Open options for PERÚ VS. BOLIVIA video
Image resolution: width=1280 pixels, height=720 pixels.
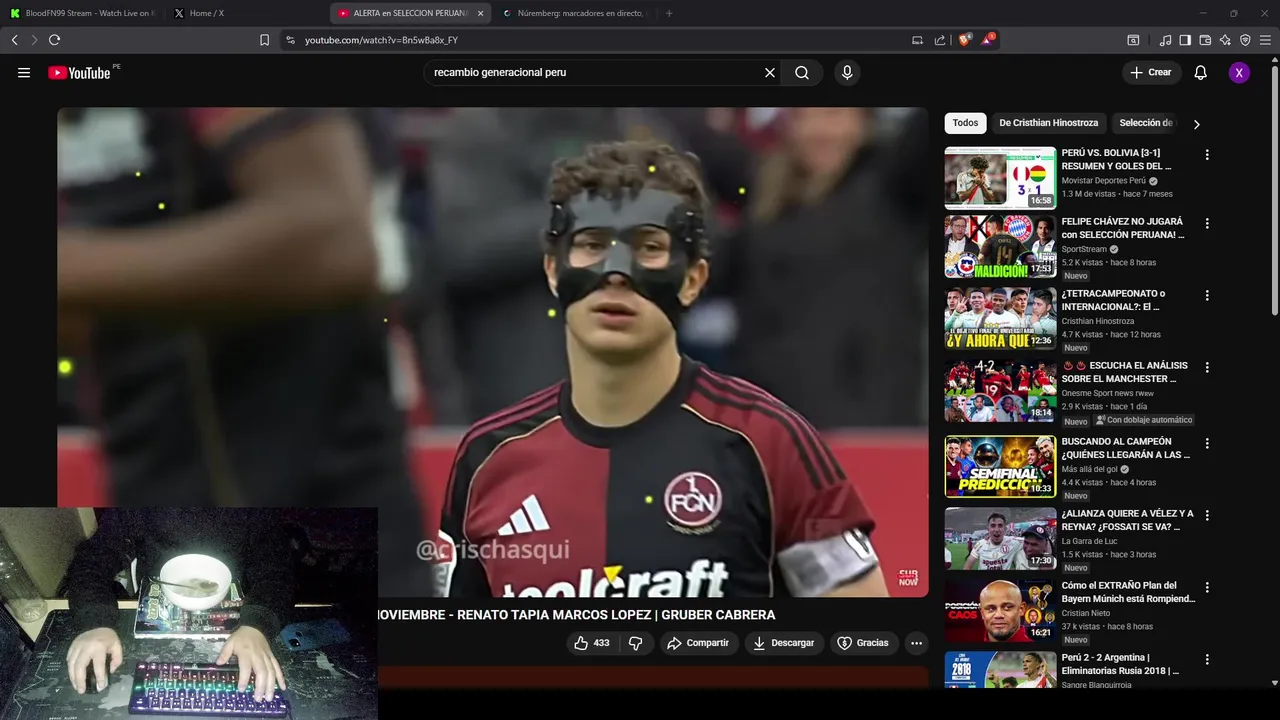(x=1207, y=155)
